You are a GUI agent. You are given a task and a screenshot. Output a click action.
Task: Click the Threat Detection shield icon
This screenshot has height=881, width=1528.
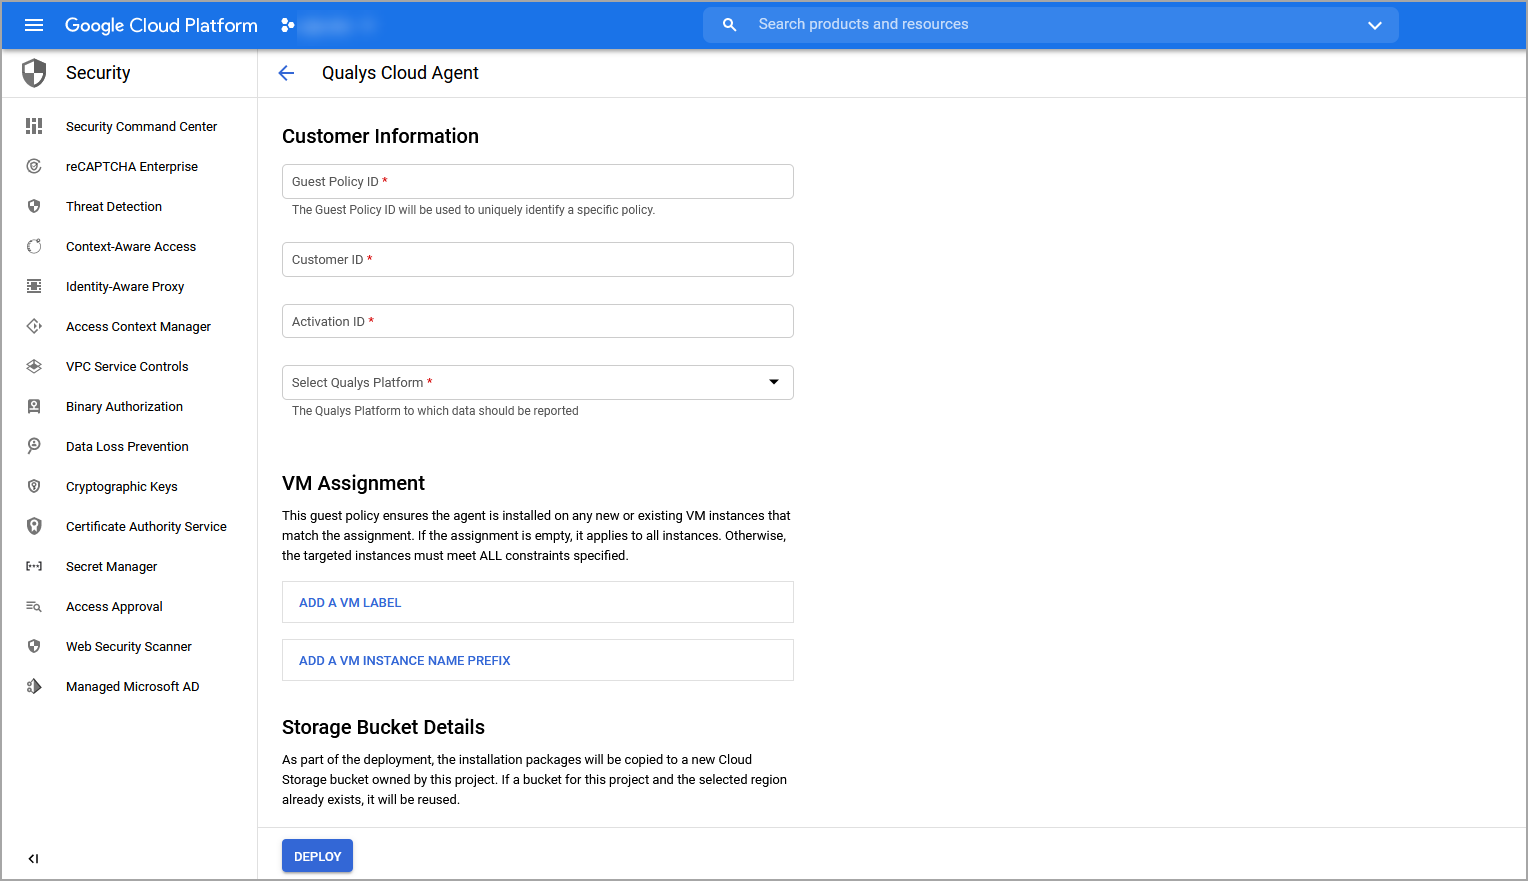(34, 206)
